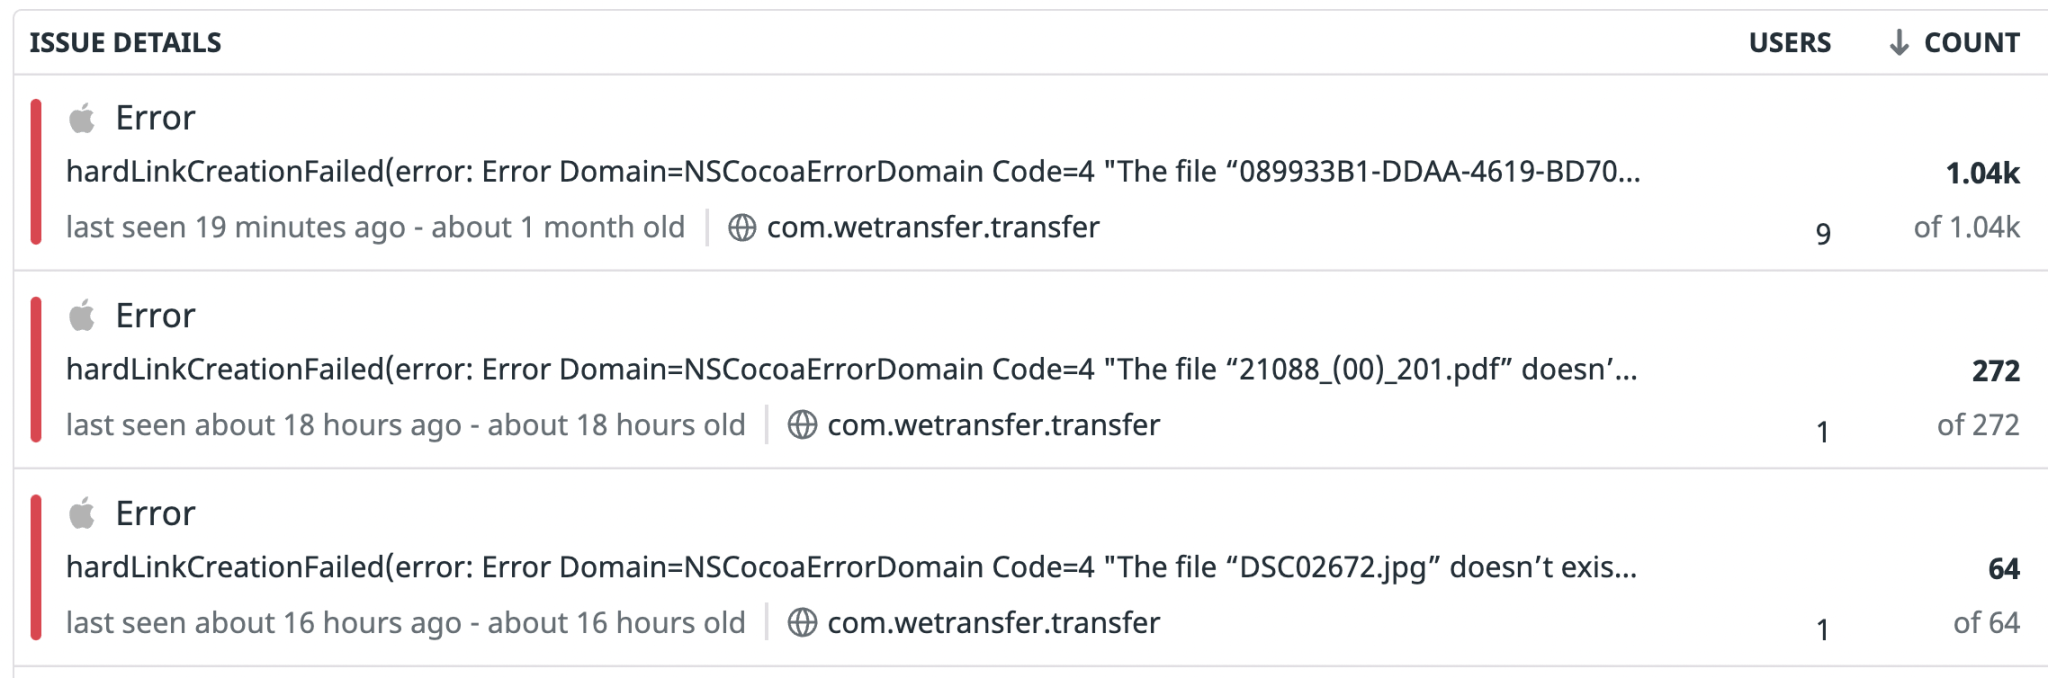This screenshot has height=678, width=2048.
Task: Click Apple platform icon on DSC02672 error
Action: 82,514
